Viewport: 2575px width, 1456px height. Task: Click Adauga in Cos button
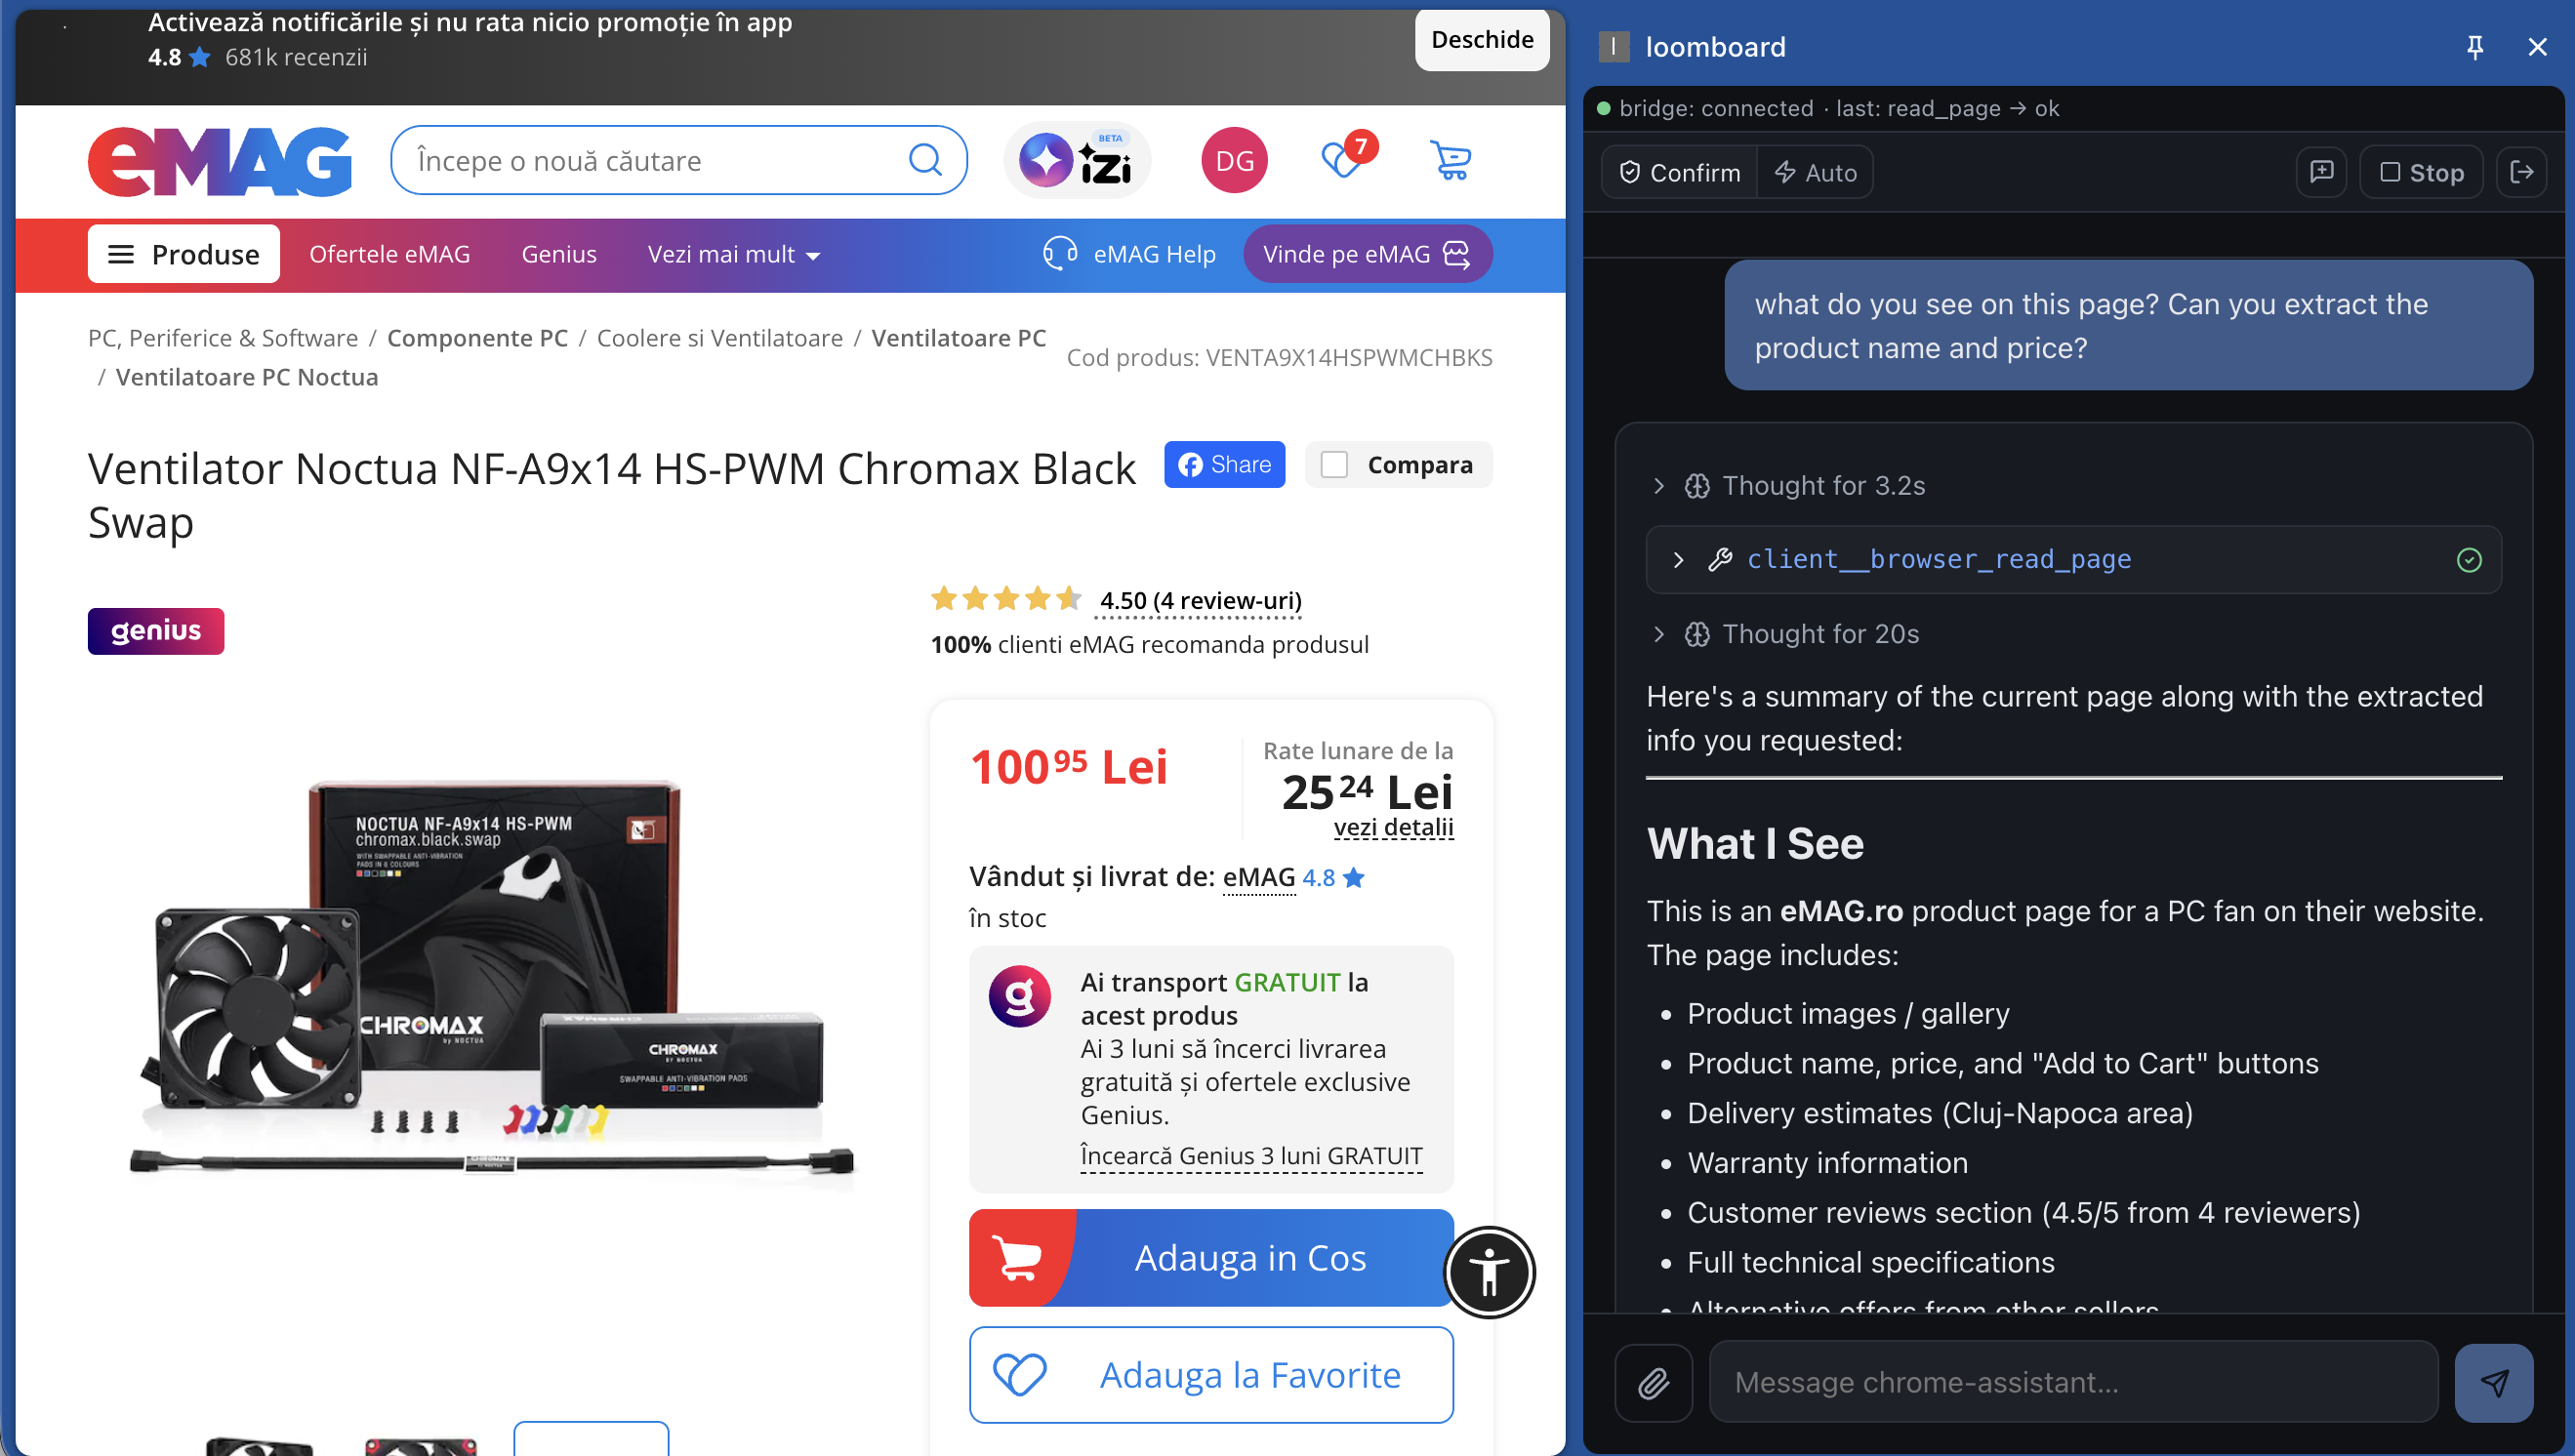[1210, 1258]
